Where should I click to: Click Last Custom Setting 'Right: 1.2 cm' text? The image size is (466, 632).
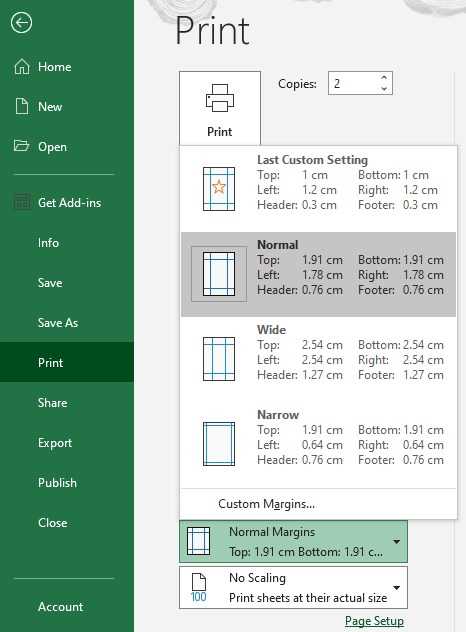click(398, 190)
